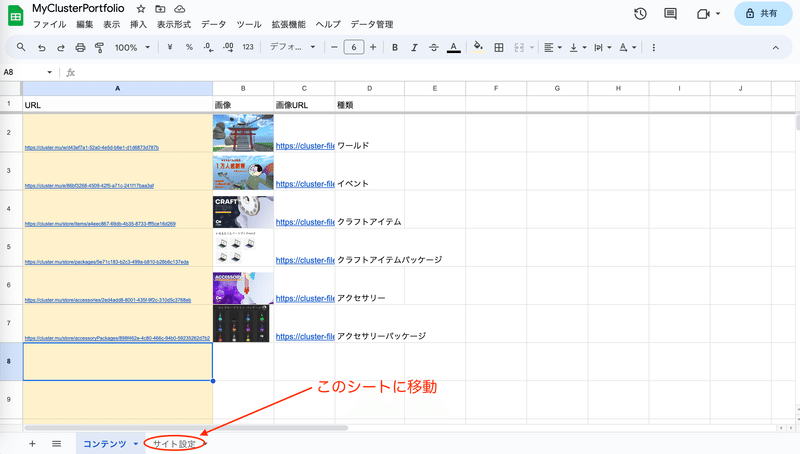Open the 挿入 menu
This screenshot has width=800, height=454.
click(x=138, y=24)
